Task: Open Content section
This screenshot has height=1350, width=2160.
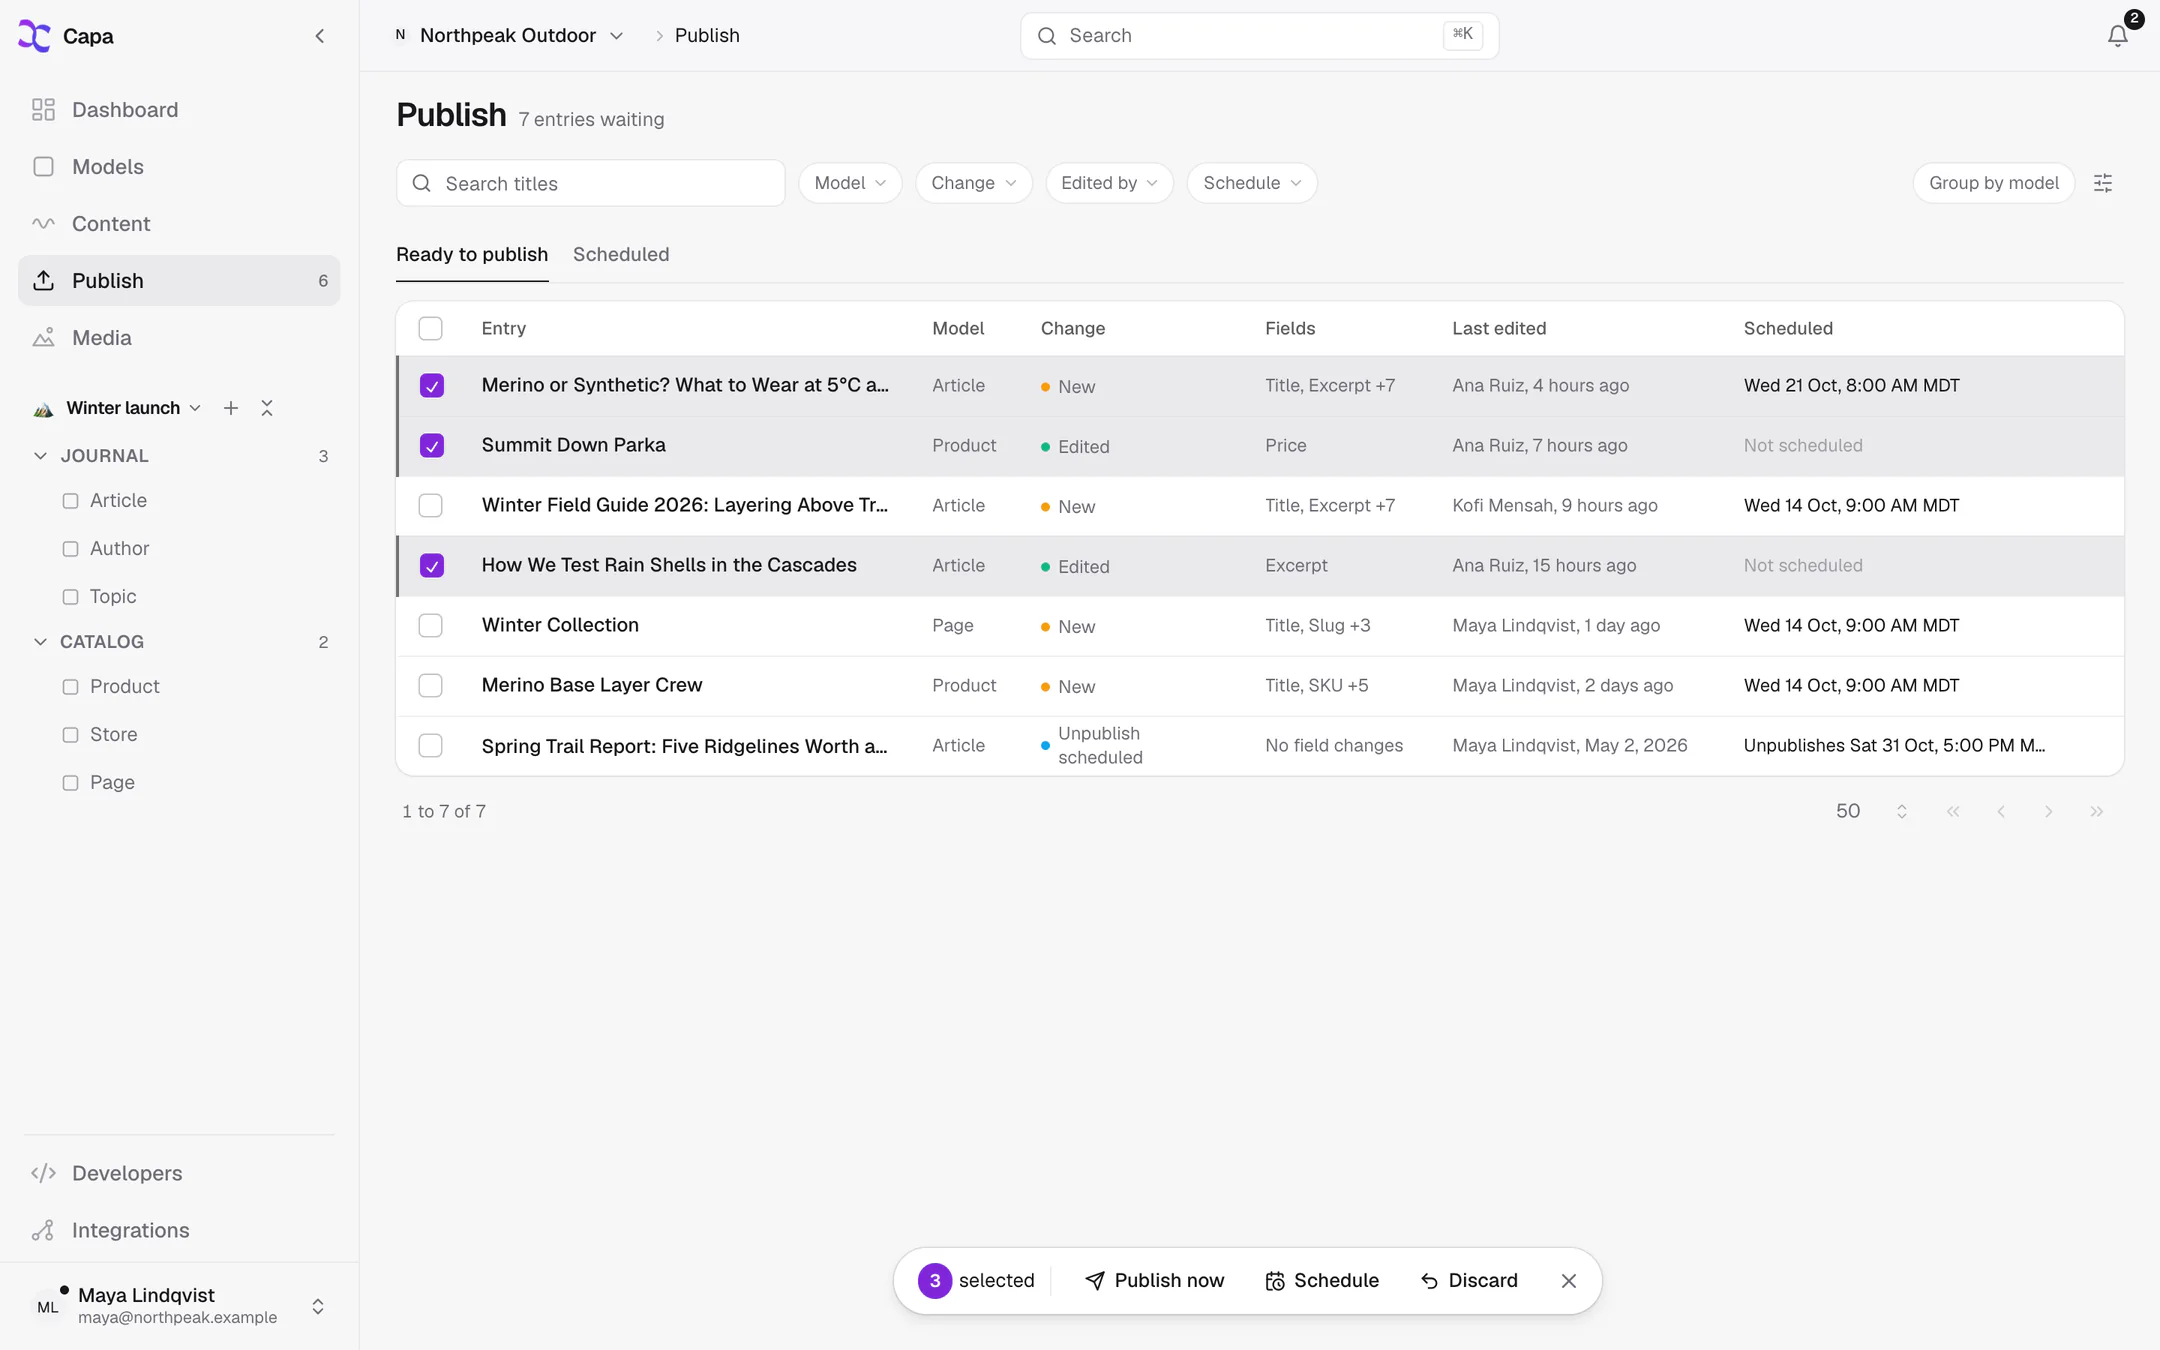Action: pyautogui.click(x=179, y=224)
